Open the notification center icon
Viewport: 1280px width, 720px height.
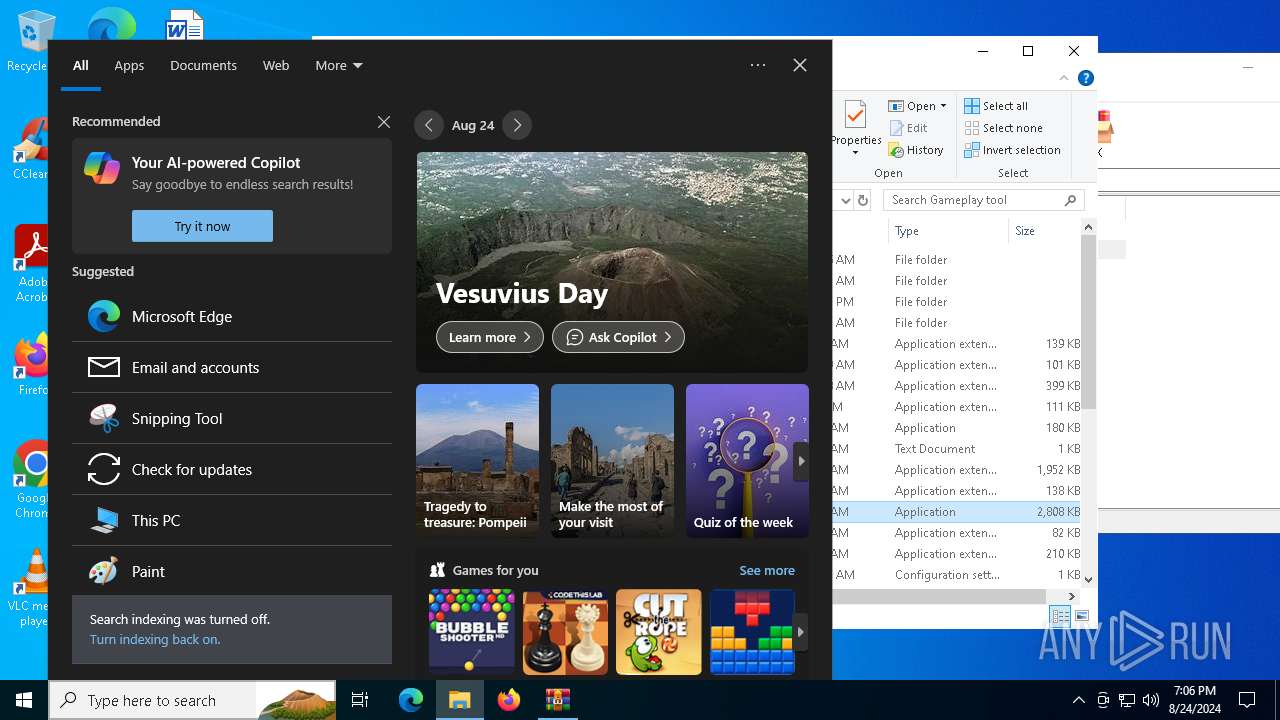[x=1248, y=700]
